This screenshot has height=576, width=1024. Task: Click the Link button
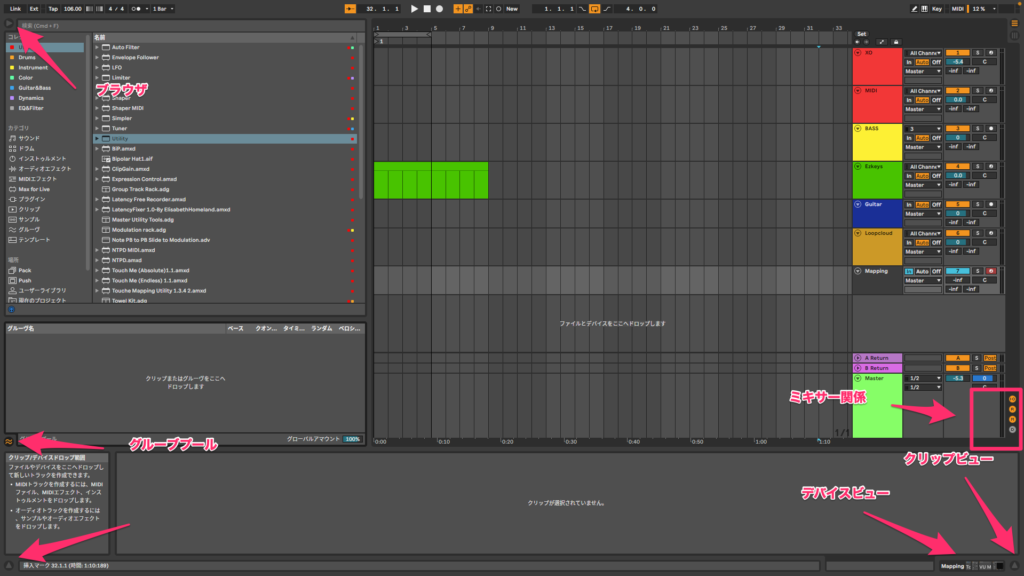coord(15,8)
